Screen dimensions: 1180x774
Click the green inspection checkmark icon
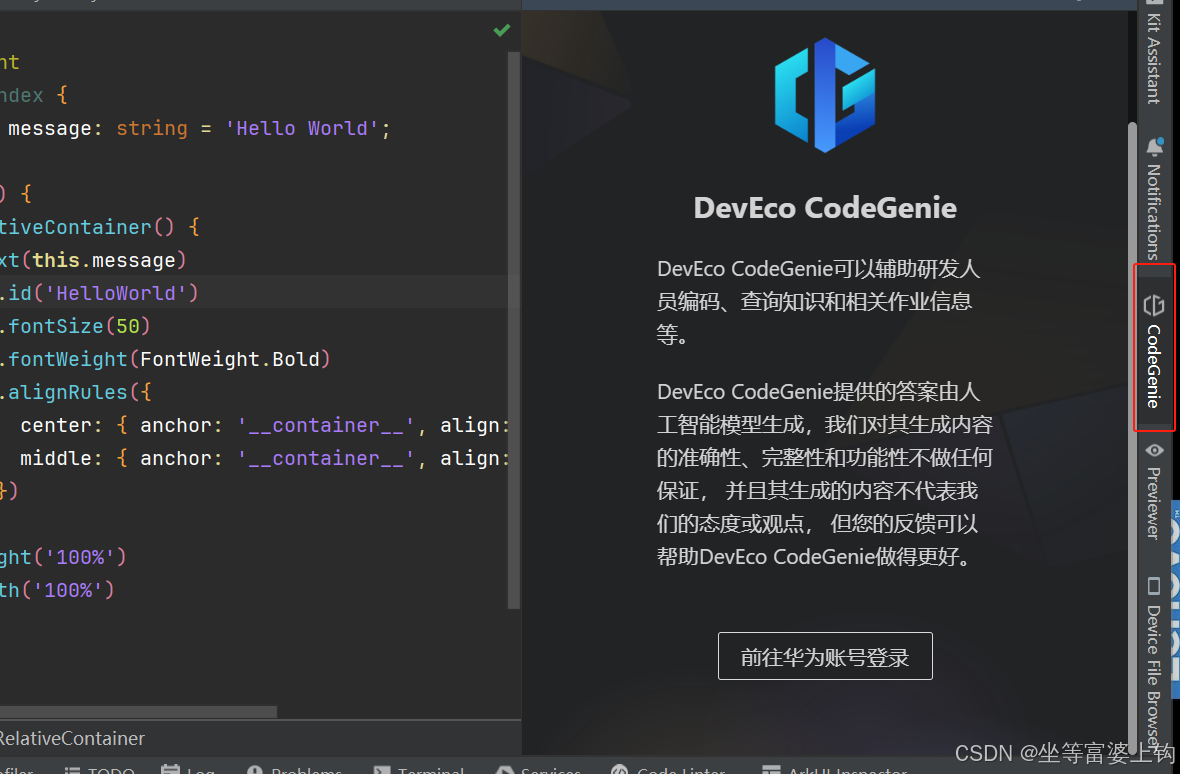pos(502,30)
